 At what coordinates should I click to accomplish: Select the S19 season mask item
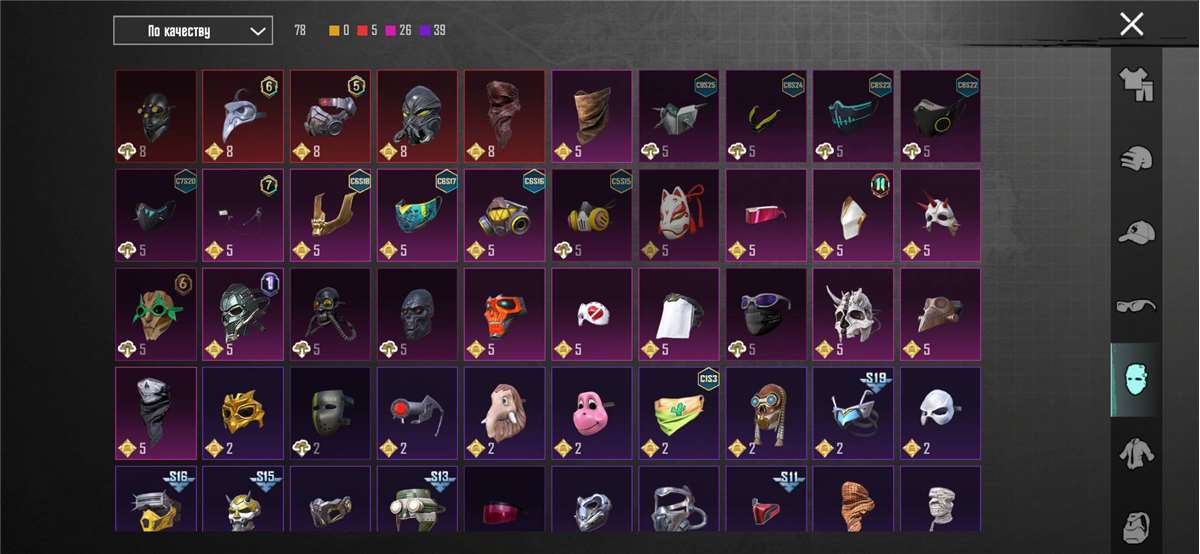(x=852, y=413)
